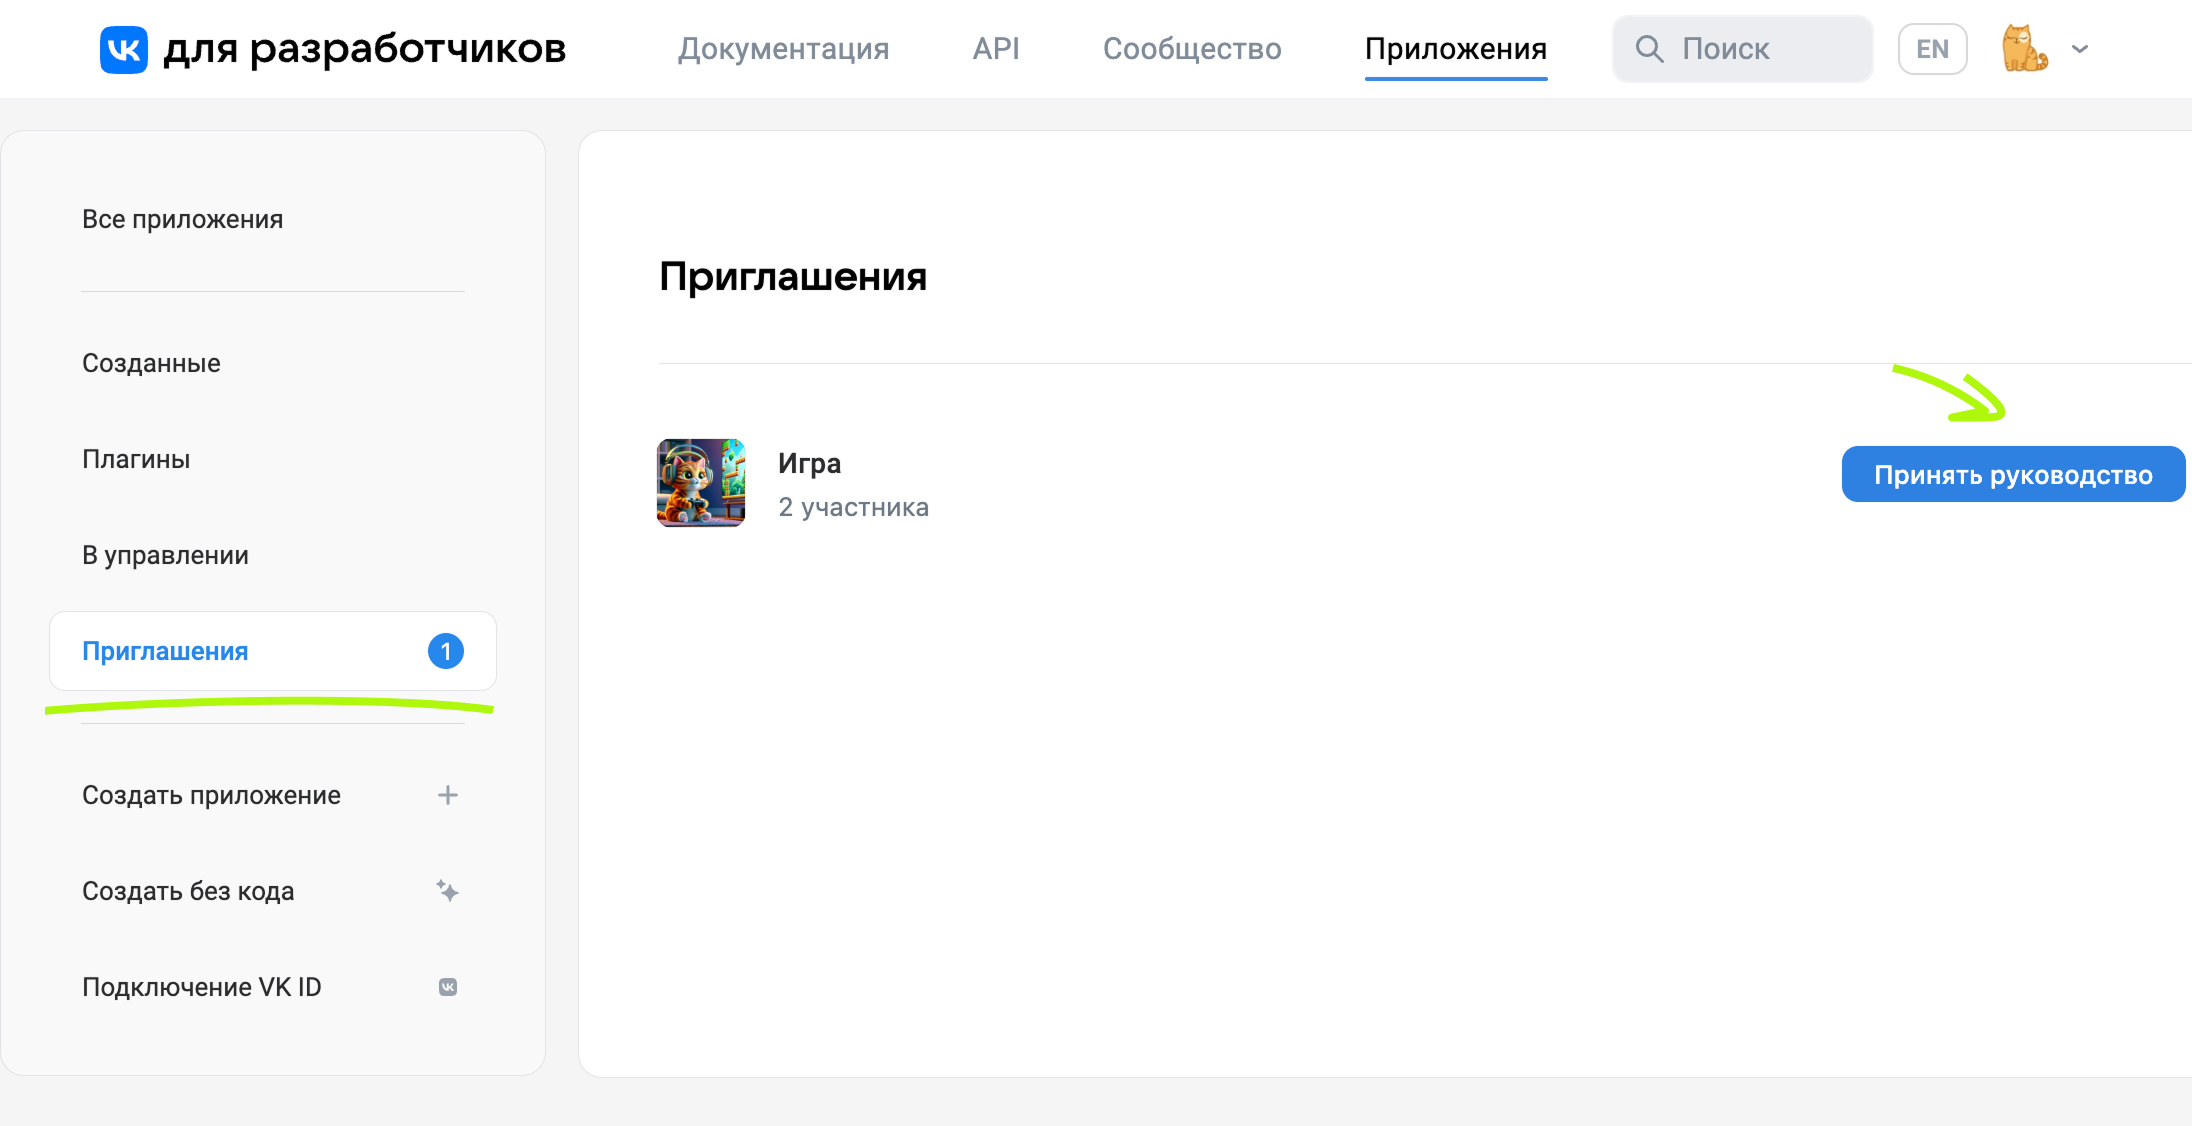Image resolution: width=2192 pixels, height=1126 pixels.
Task: Click the Поиск search field
Action: [1743, 49]
